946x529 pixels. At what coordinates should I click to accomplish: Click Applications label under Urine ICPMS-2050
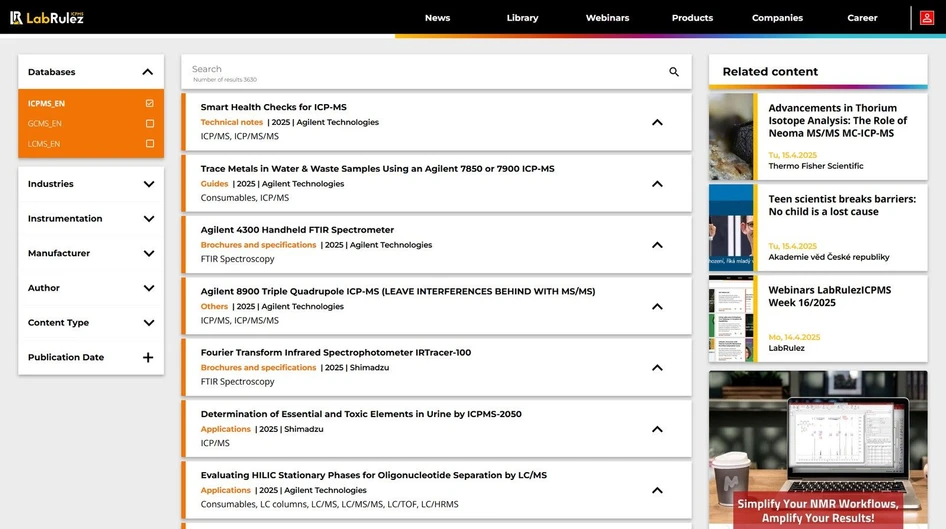[x=226, y=429]
